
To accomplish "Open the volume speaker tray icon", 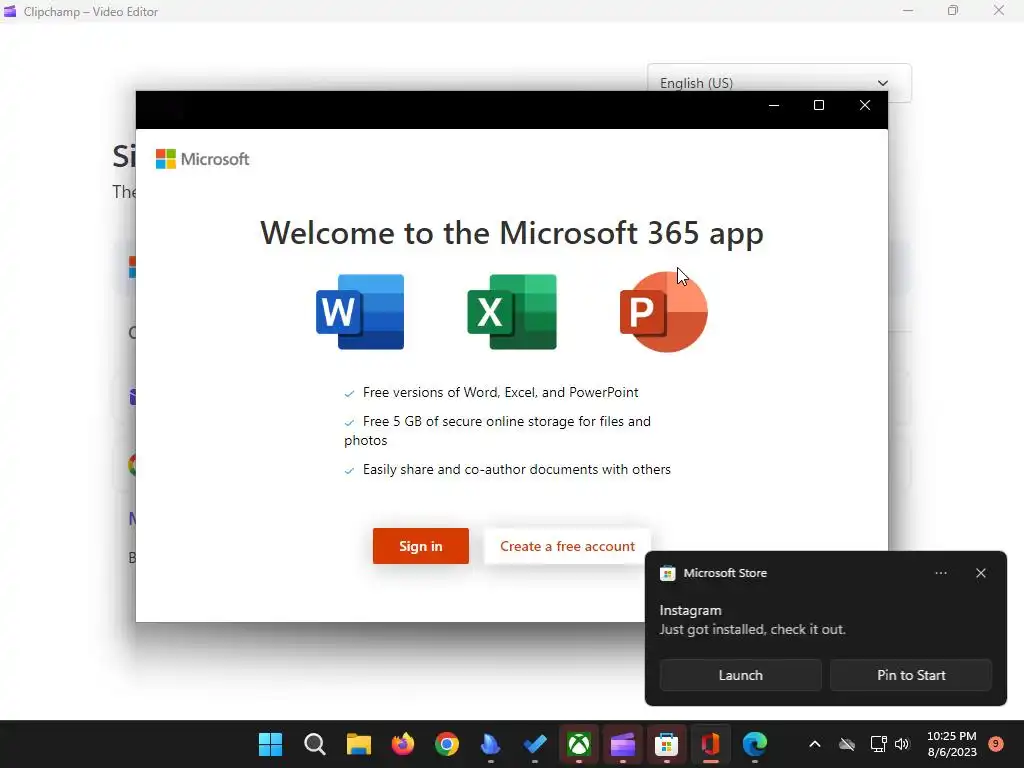I will 902,744.
